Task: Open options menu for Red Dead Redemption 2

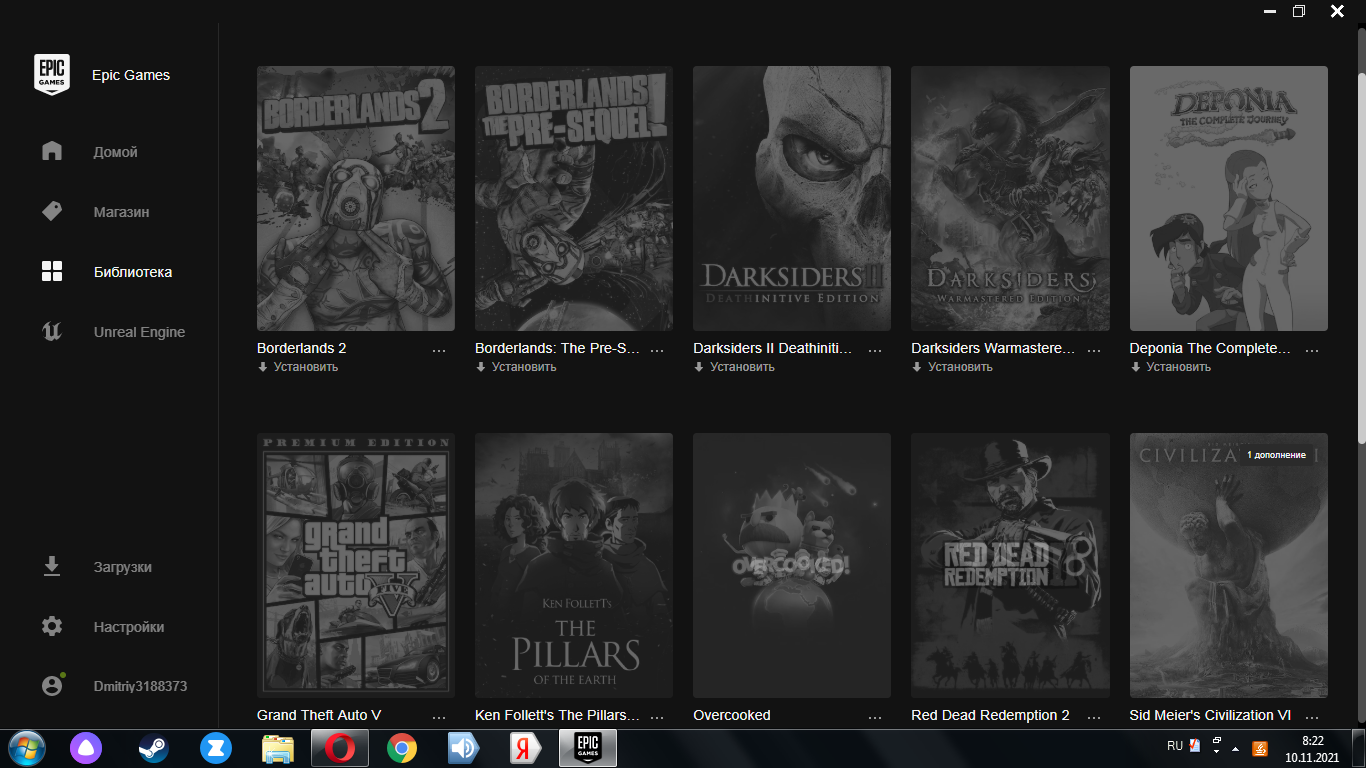Action: 1093,717
